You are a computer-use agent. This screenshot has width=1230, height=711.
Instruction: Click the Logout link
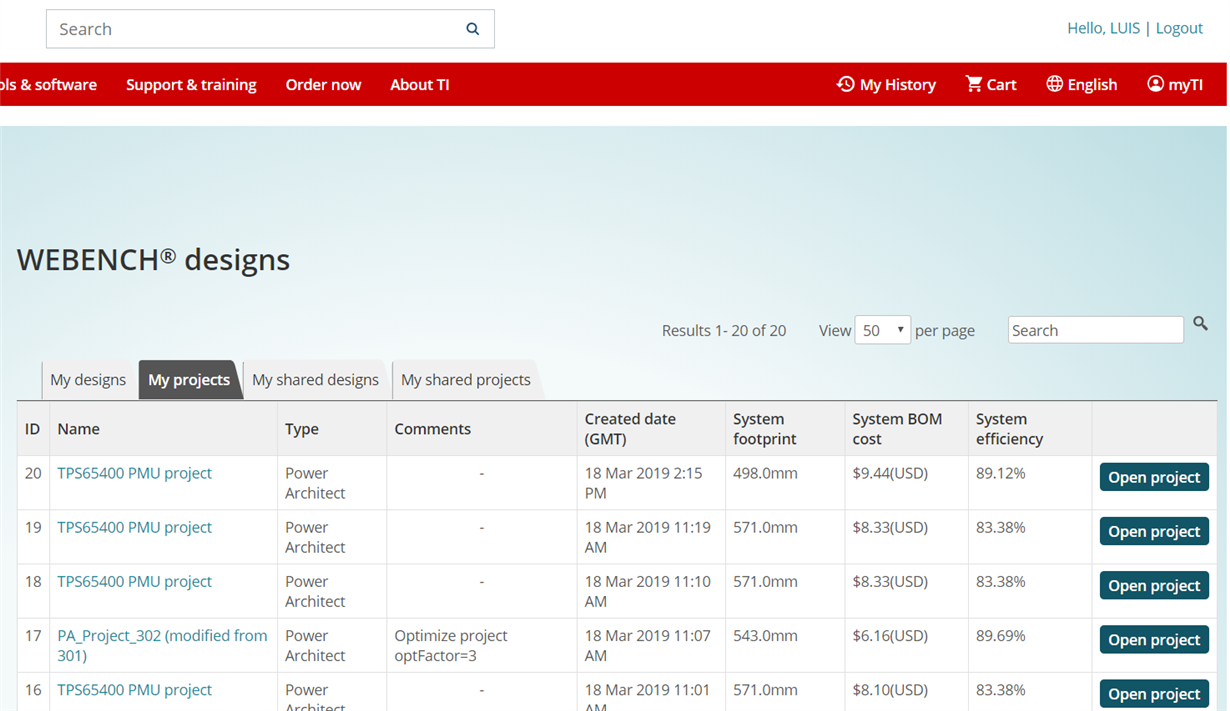pos(1179,28)
